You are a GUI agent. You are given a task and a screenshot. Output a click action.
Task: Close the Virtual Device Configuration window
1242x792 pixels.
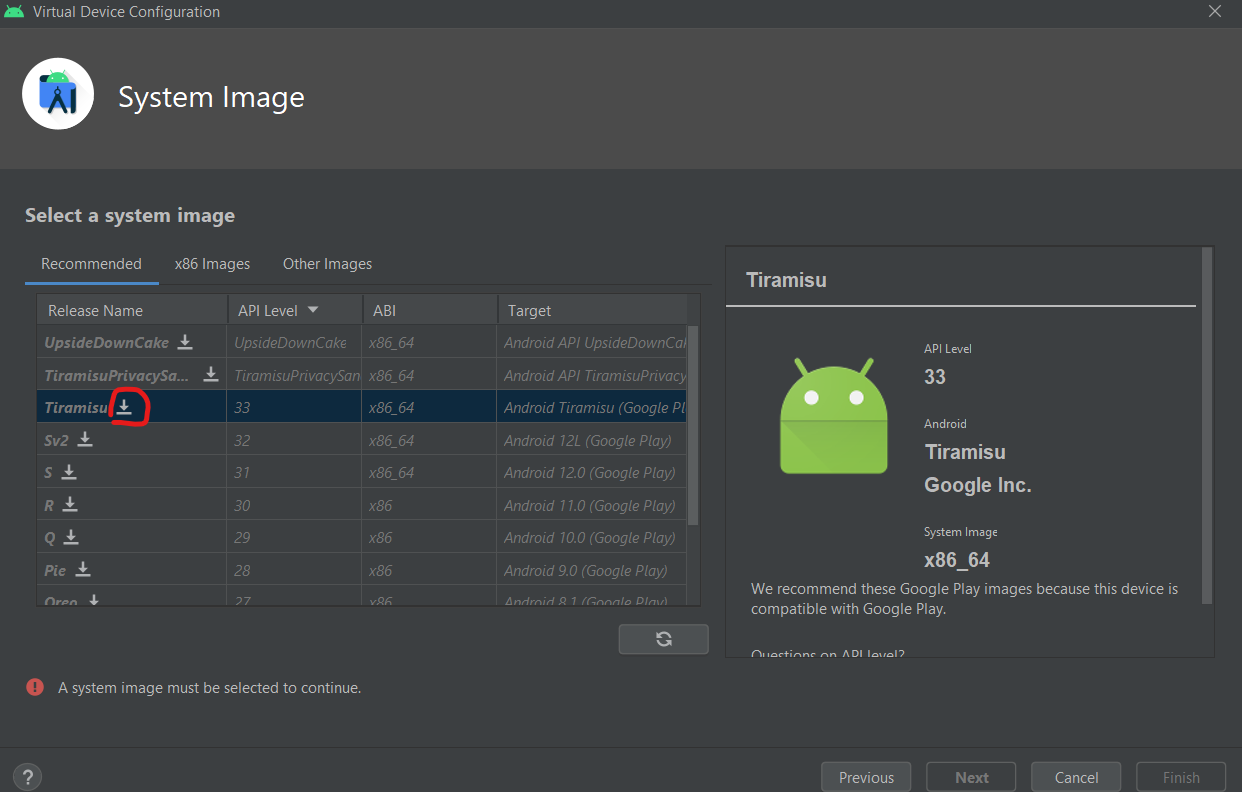(1215, 12)
